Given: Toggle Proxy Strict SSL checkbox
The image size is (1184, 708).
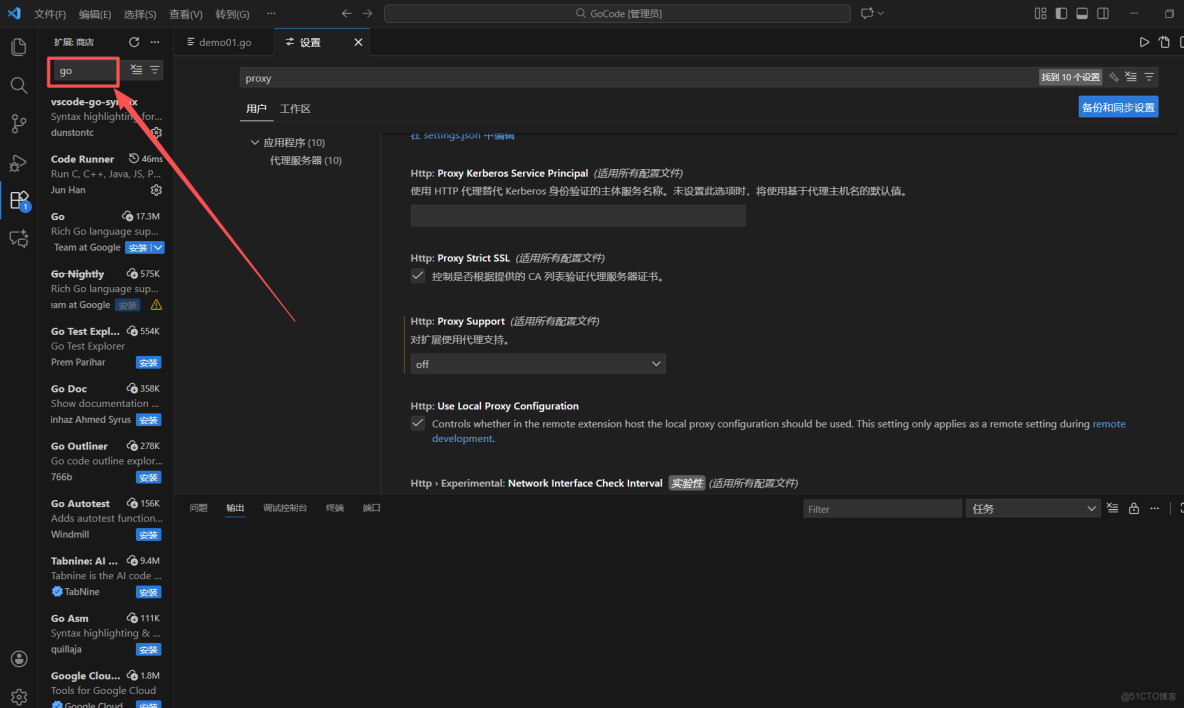Looking at the screenshot, I should coord(417,276).
